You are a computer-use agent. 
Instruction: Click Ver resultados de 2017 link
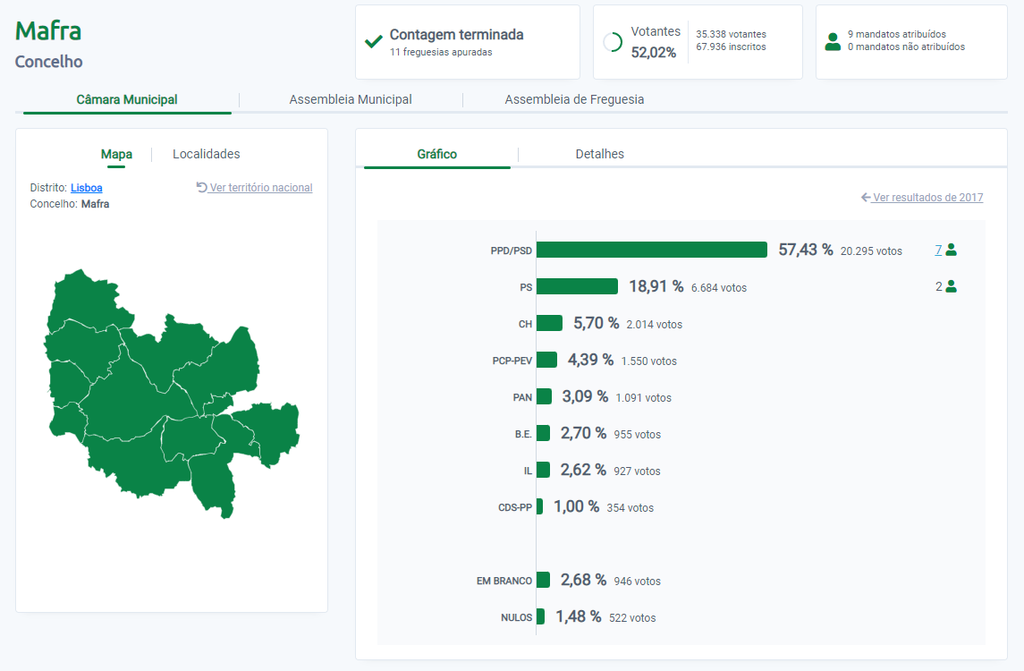928,198
